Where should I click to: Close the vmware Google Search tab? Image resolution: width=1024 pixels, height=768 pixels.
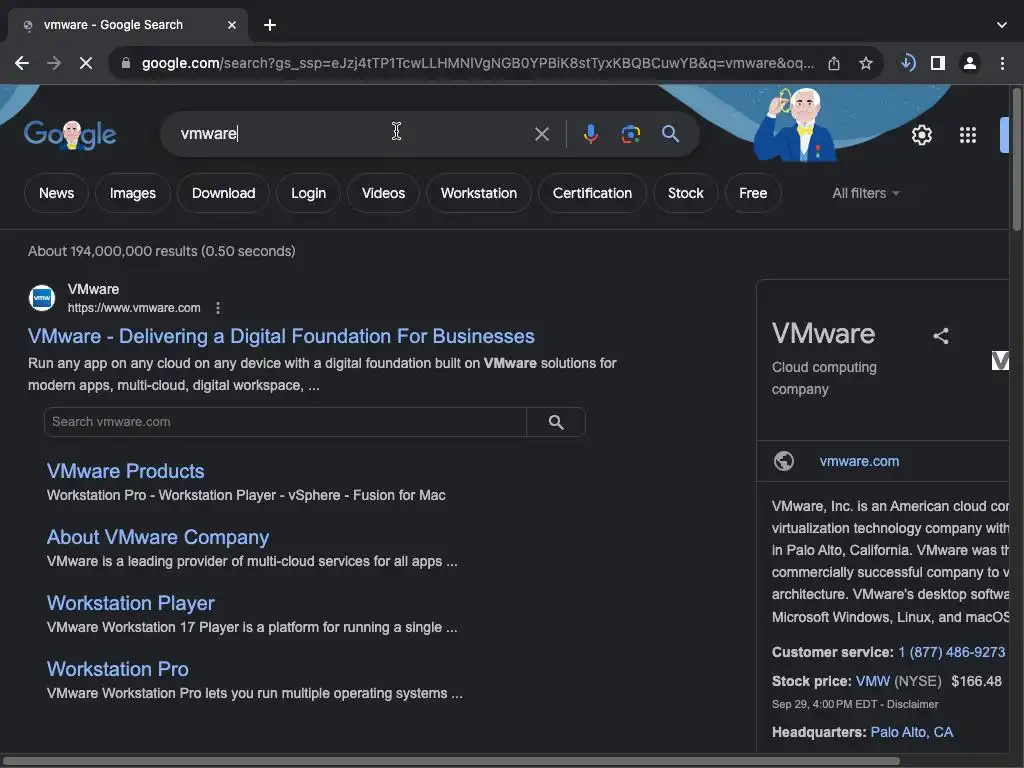tap(232, 25)
